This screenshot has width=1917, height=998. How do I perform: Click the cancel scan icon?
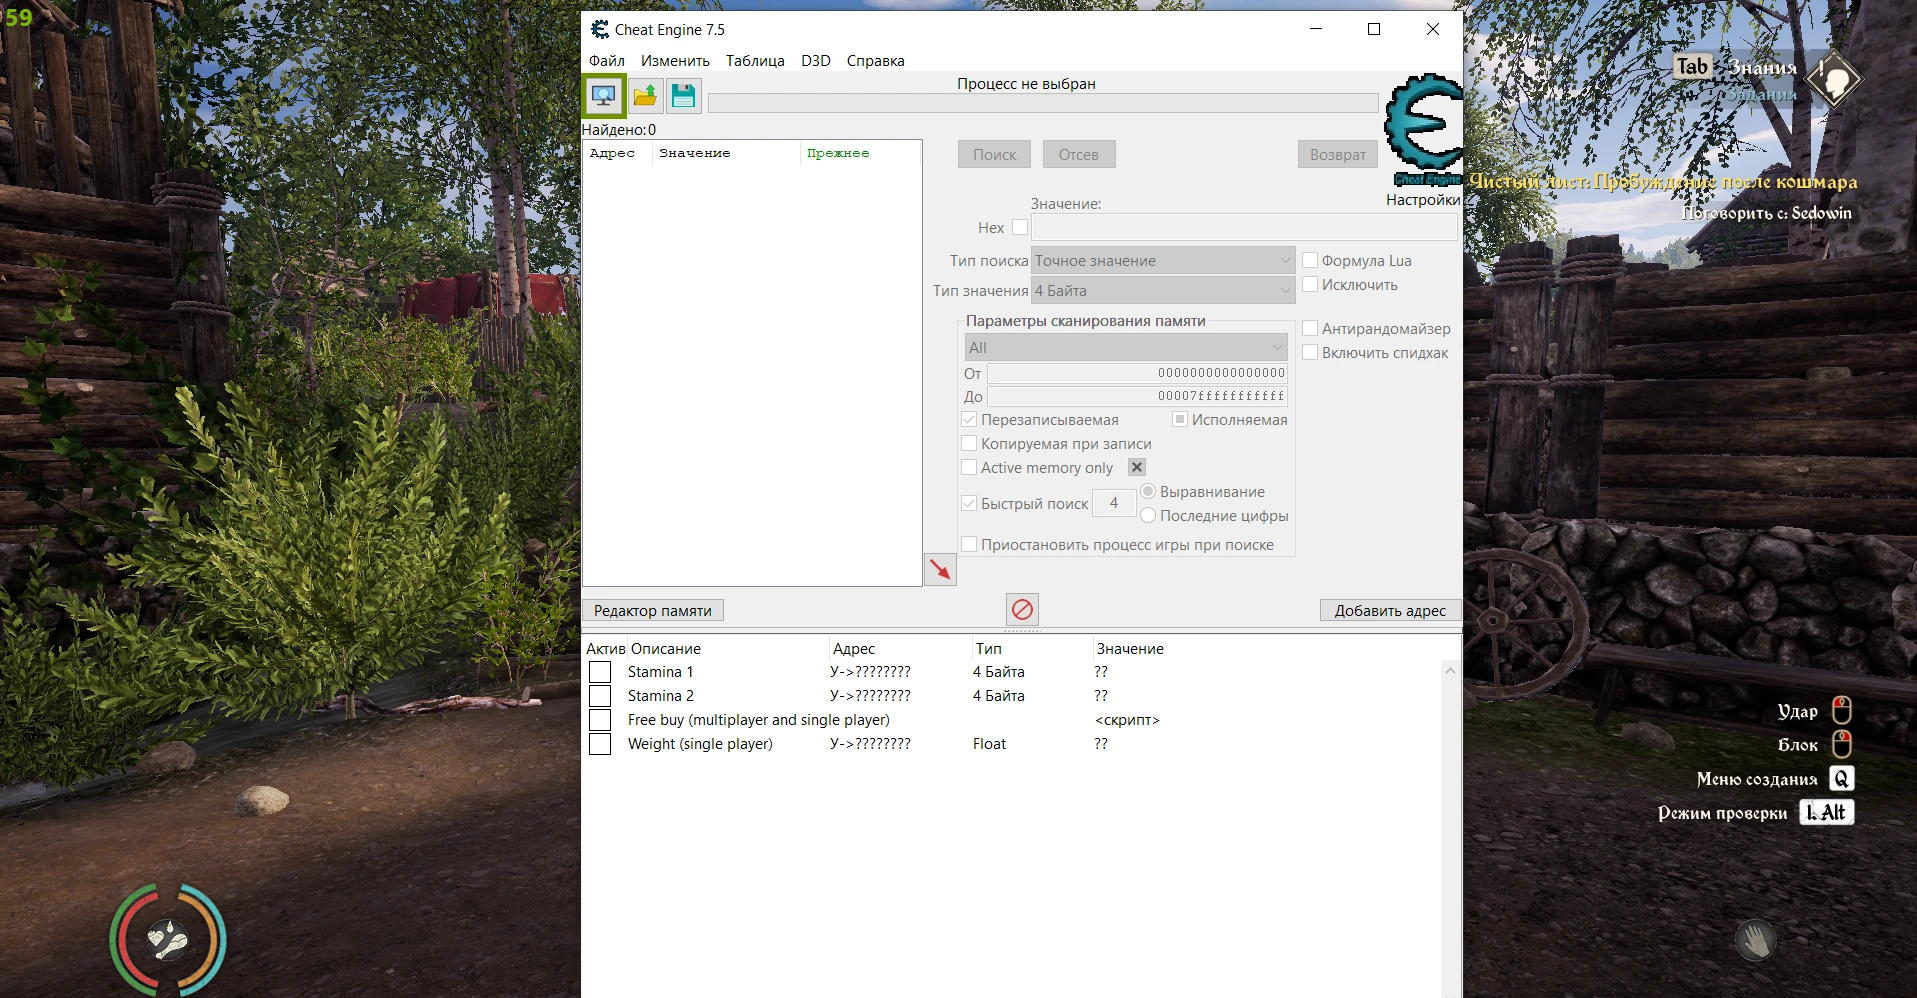(1022, 609)
